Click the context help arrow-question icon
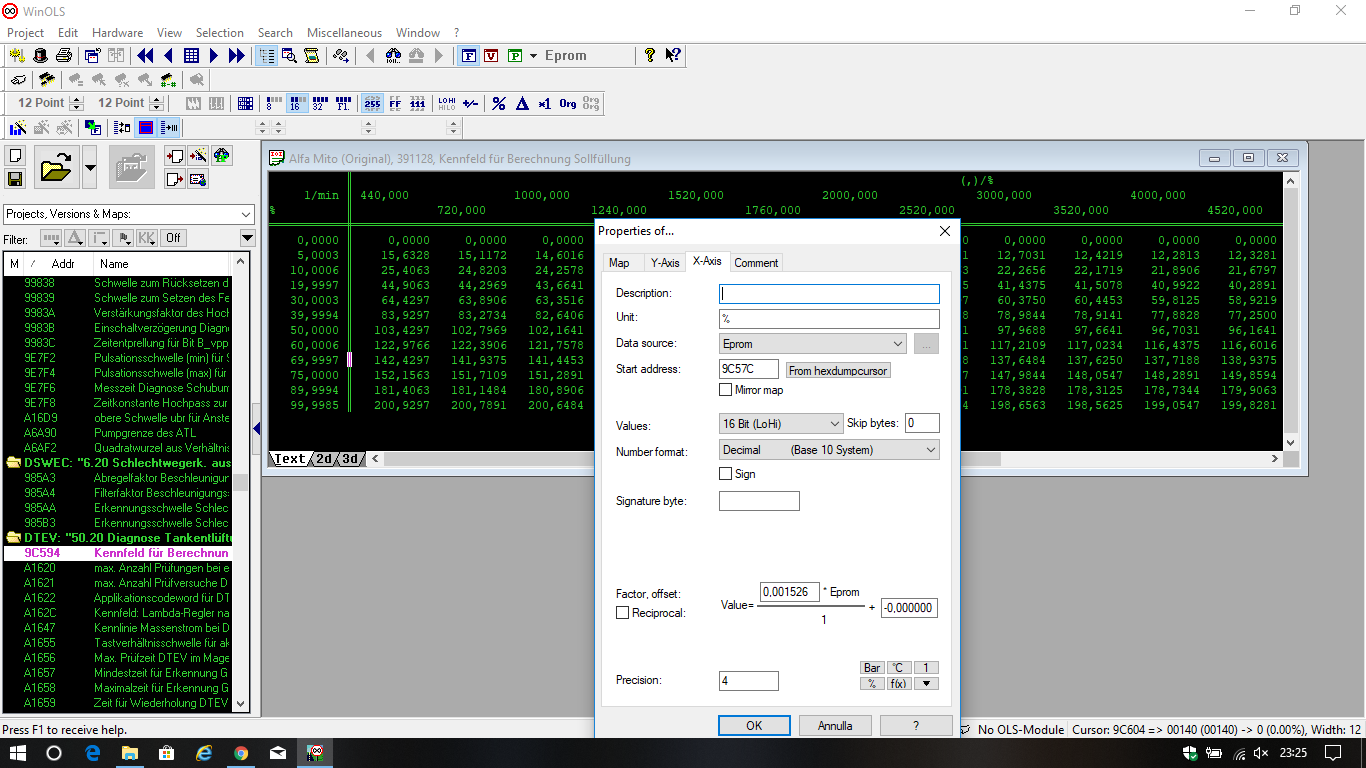The image size is (1366, 768). (673, 56)
